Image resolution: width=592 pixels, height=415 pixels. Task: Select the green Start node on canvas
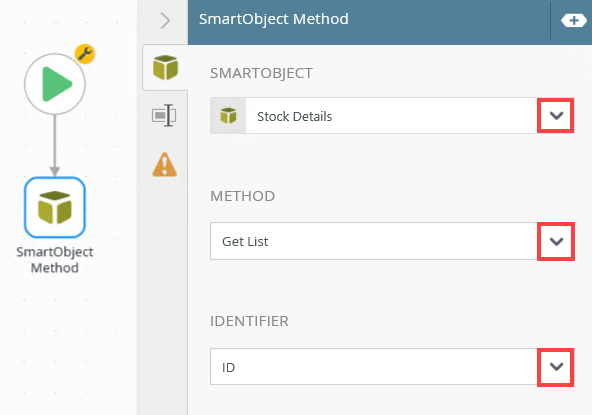click(55, 84)
